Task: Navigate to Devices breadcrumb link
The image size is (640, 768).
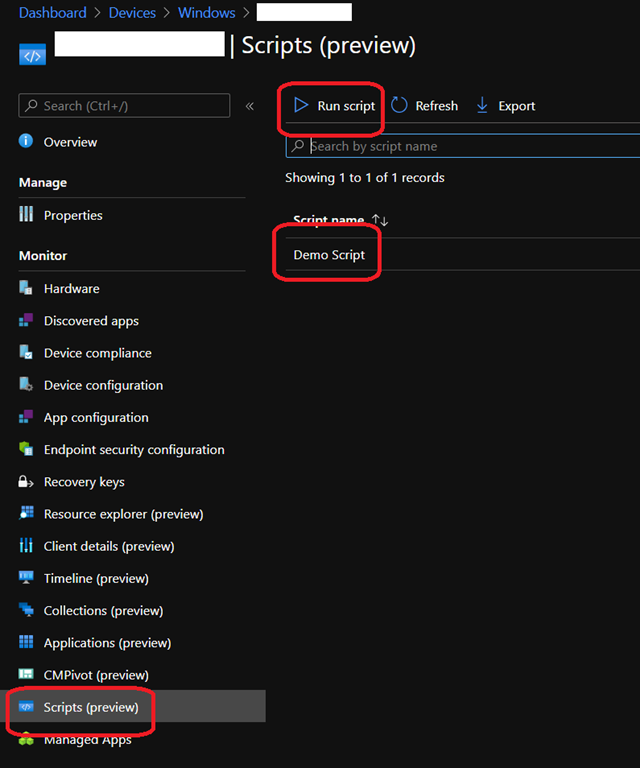Action: pos(132,13)
